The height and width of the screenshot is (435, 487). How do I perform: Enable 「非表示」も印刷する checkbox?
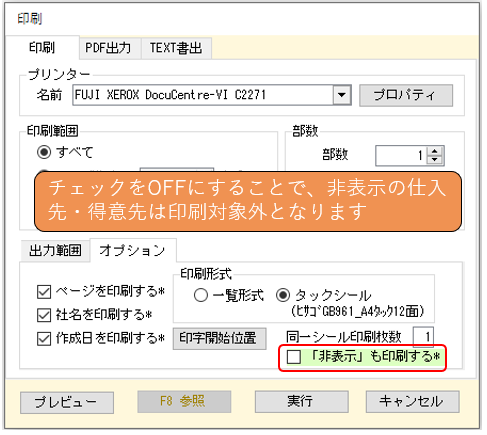click(x=294, y=357)
